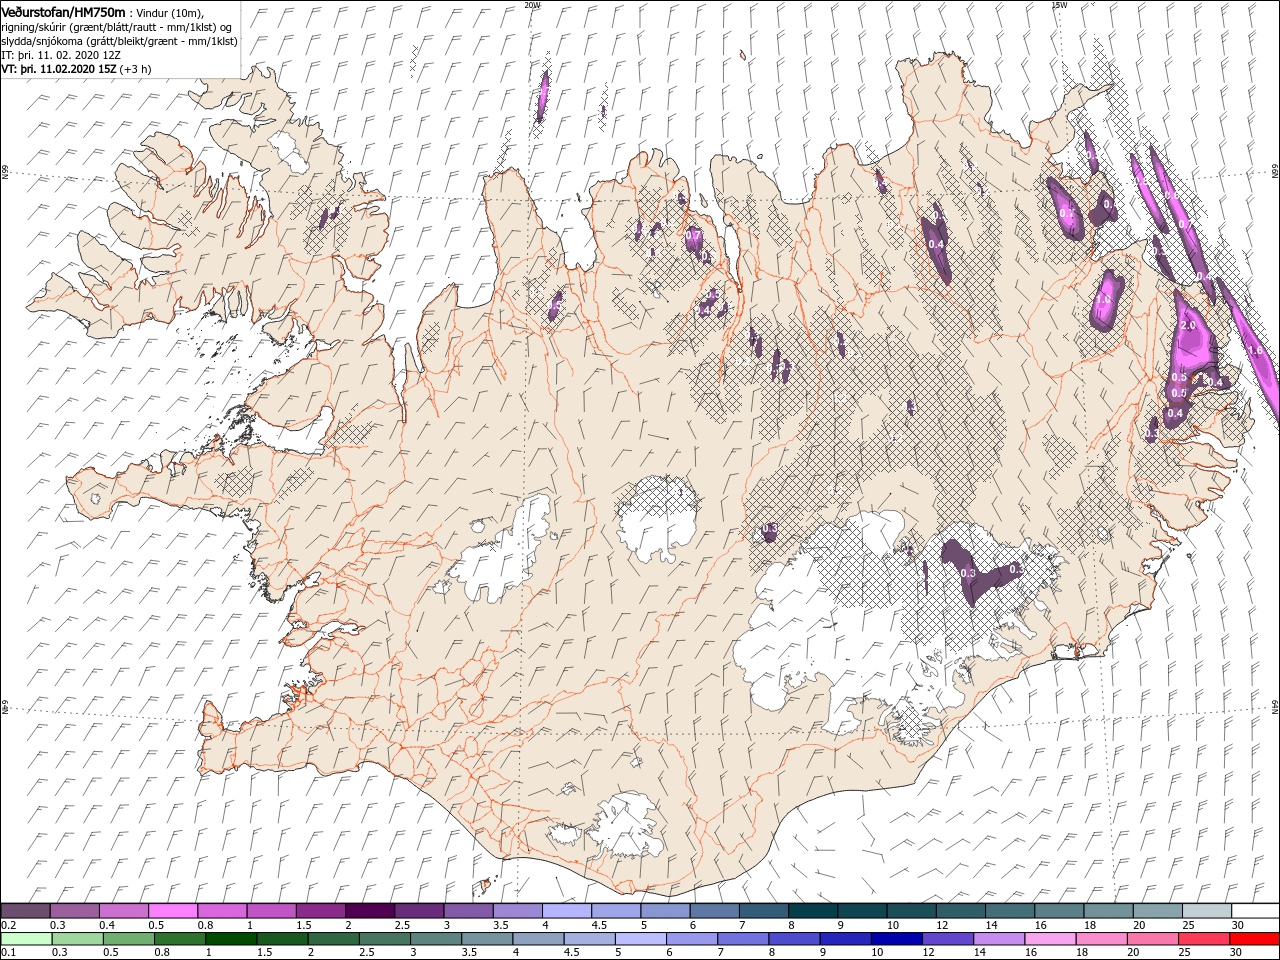1280x960 pixels.
Task: Click the upper legend swatch between 0.5 and 0.8
Action: pos(173,911)
